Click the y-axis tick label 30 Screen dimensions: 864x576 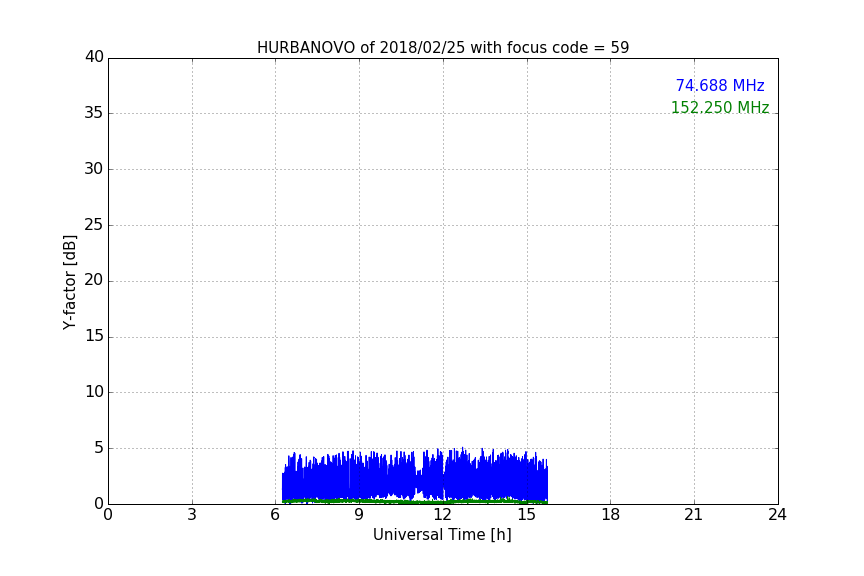coord(94,169)
